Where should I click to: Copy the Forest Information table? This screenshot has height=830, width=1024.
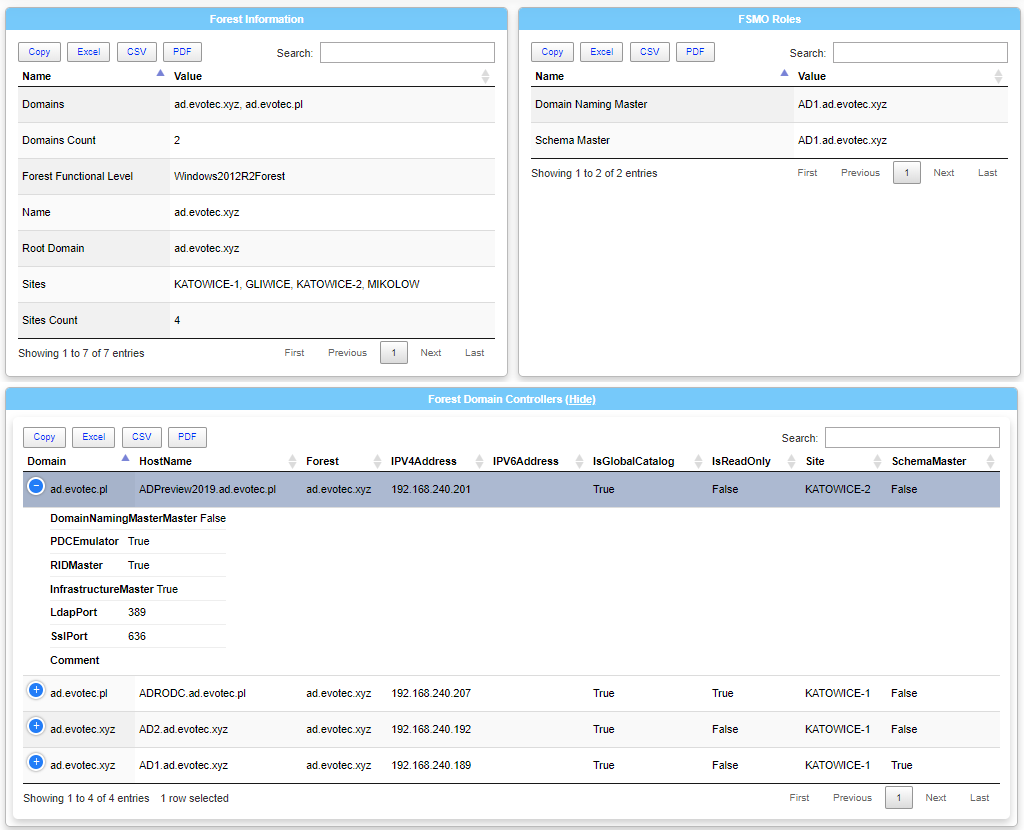click(x=39, y=51)
